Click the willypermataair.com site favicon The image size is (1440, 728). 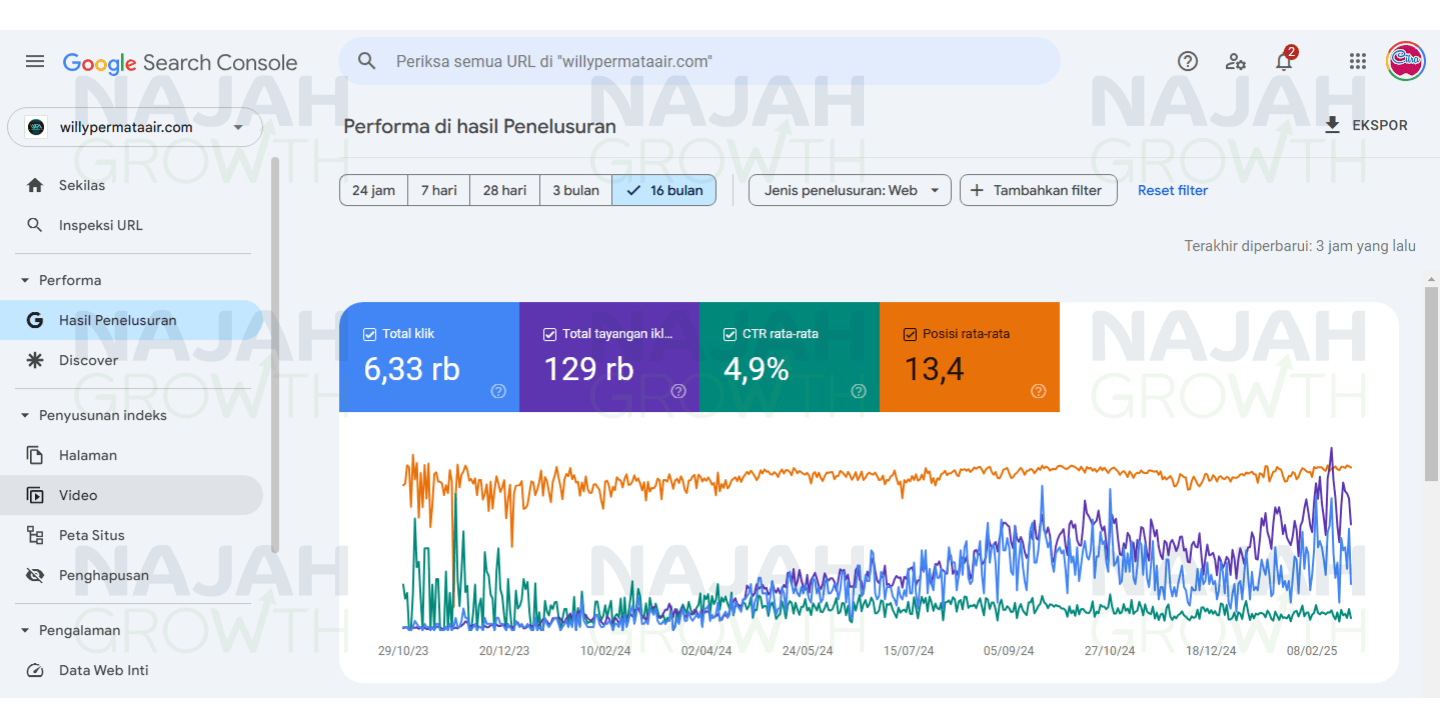tap(36, 127)
